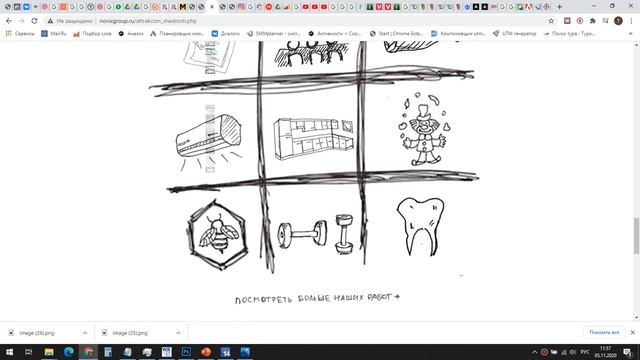Open Photoshop from the taskbar

(186, 352)
